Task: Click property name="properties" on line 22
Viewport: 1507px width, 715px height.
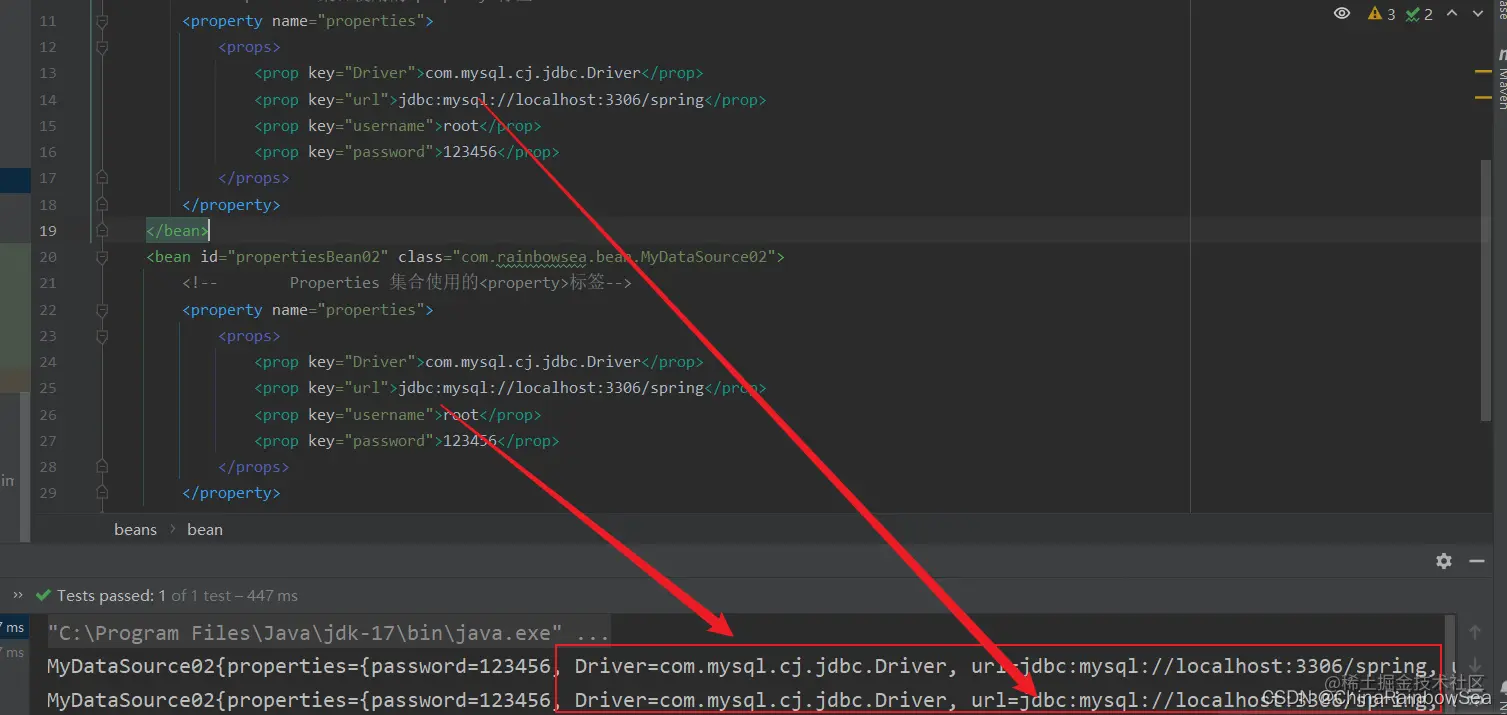Action: pos(308,310)
